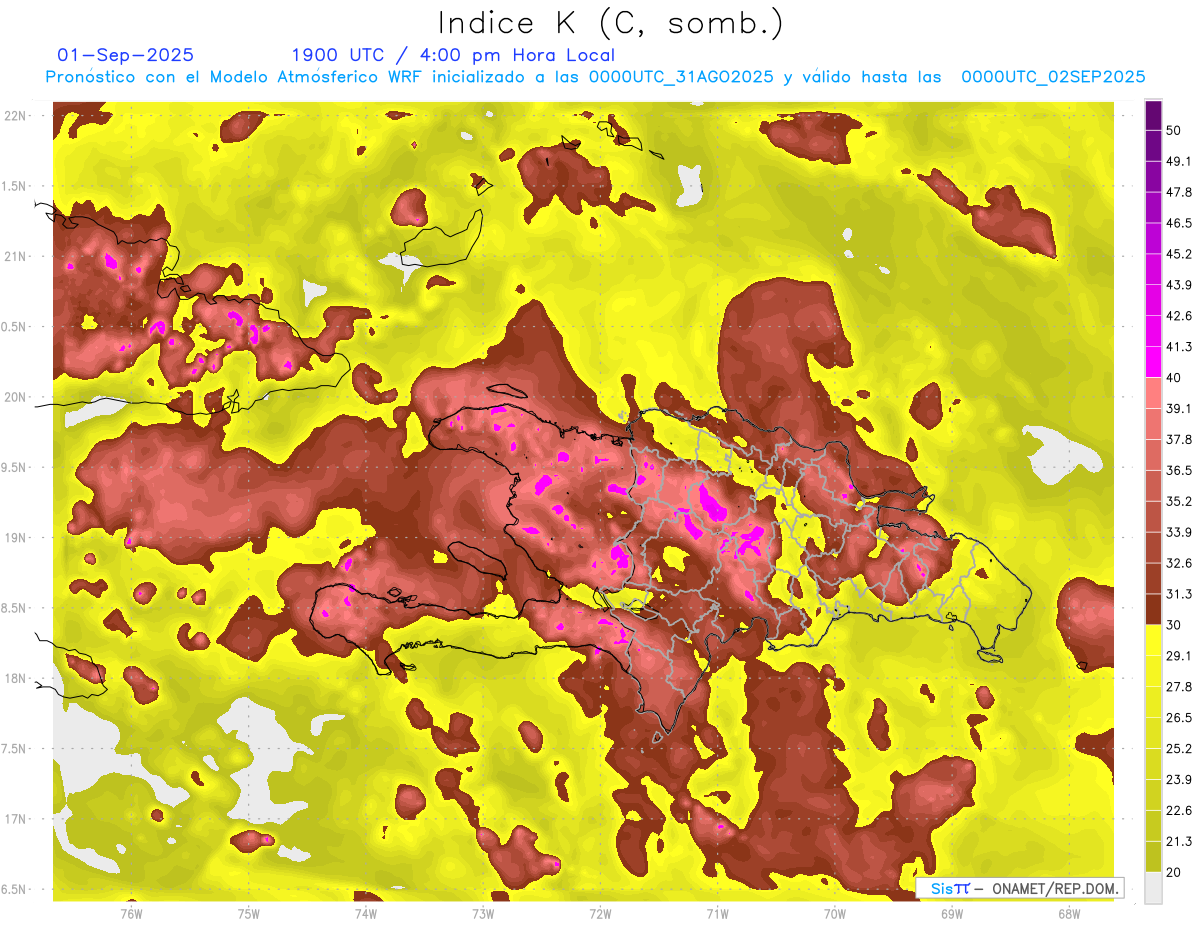Click the '20N' latitude label
This screenshot has height=927, width=1200.
[x=14, y=397]
